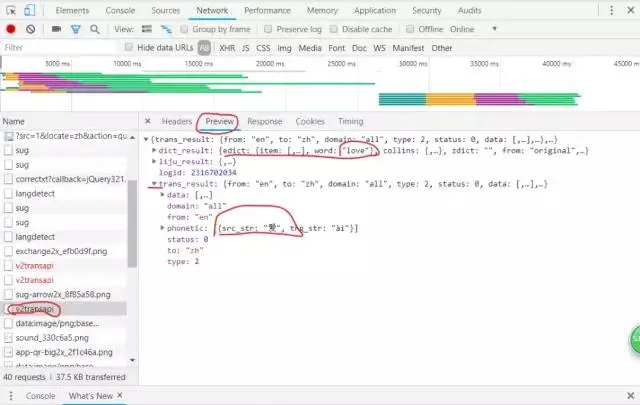The height and width of the screenshot is (405, 640).
Task: Select the correctxt?callback=jQuery request
Action: click(71, 179)
